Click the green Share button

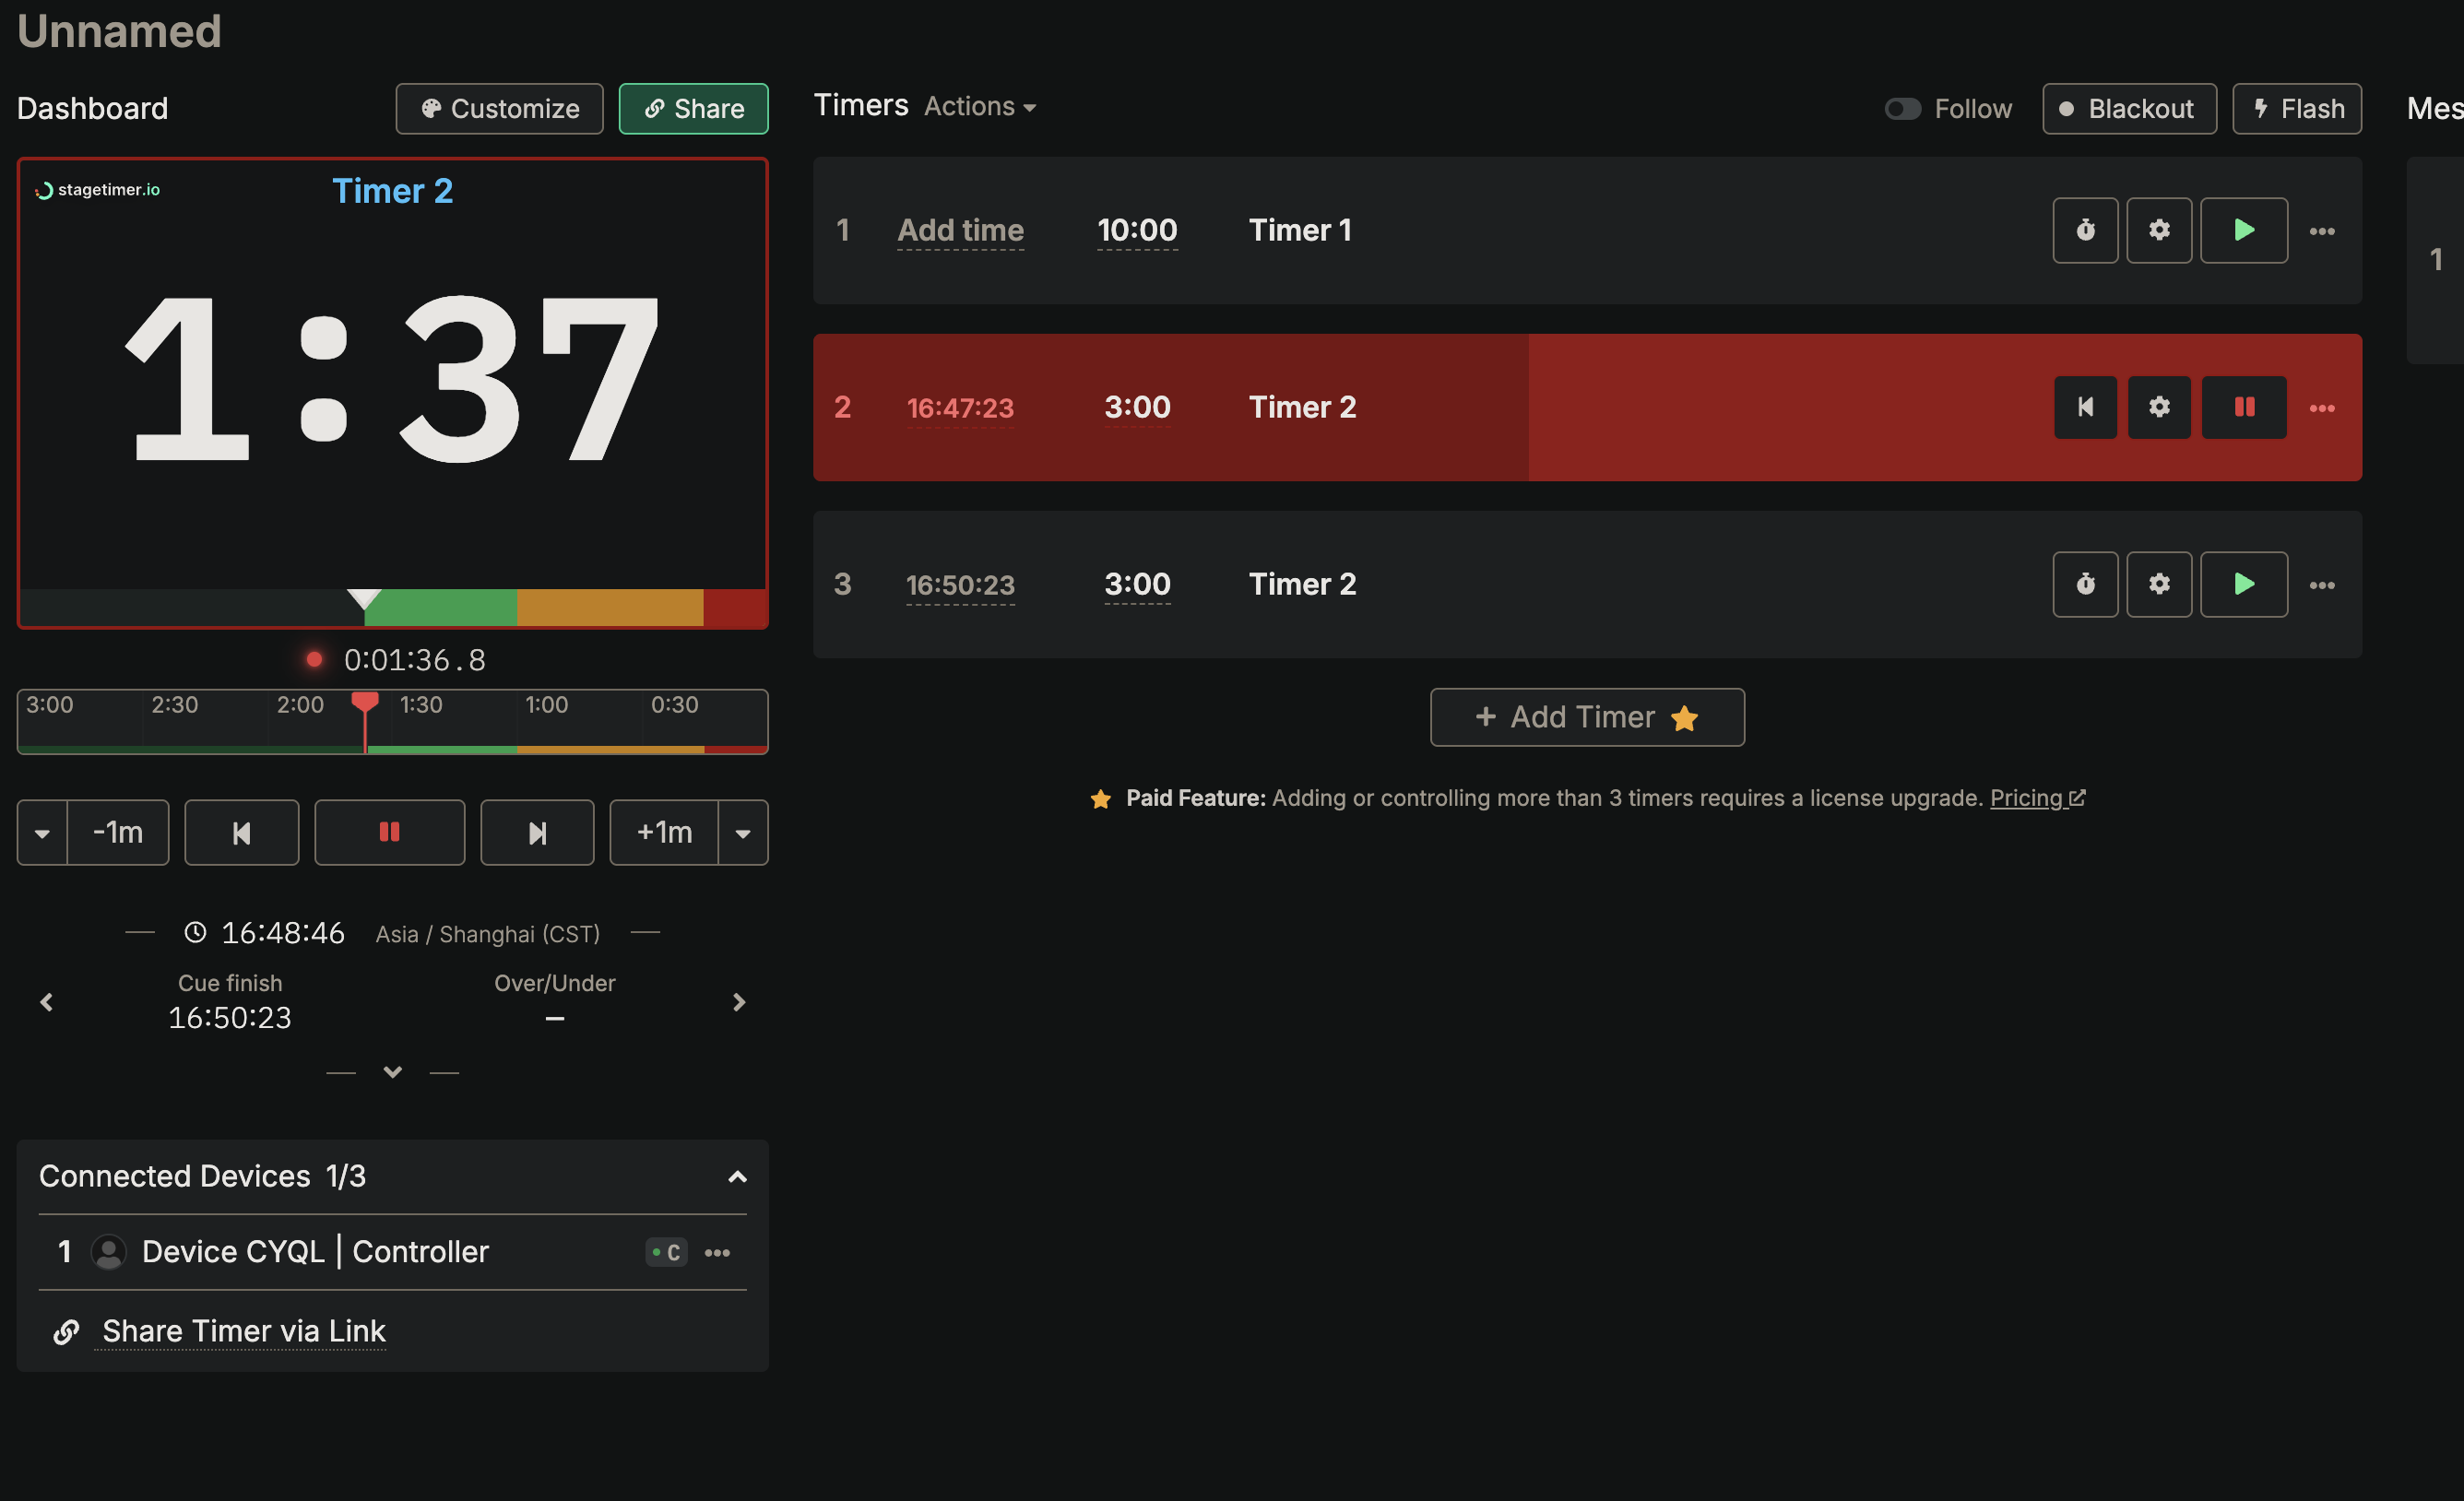click(693, 108)
